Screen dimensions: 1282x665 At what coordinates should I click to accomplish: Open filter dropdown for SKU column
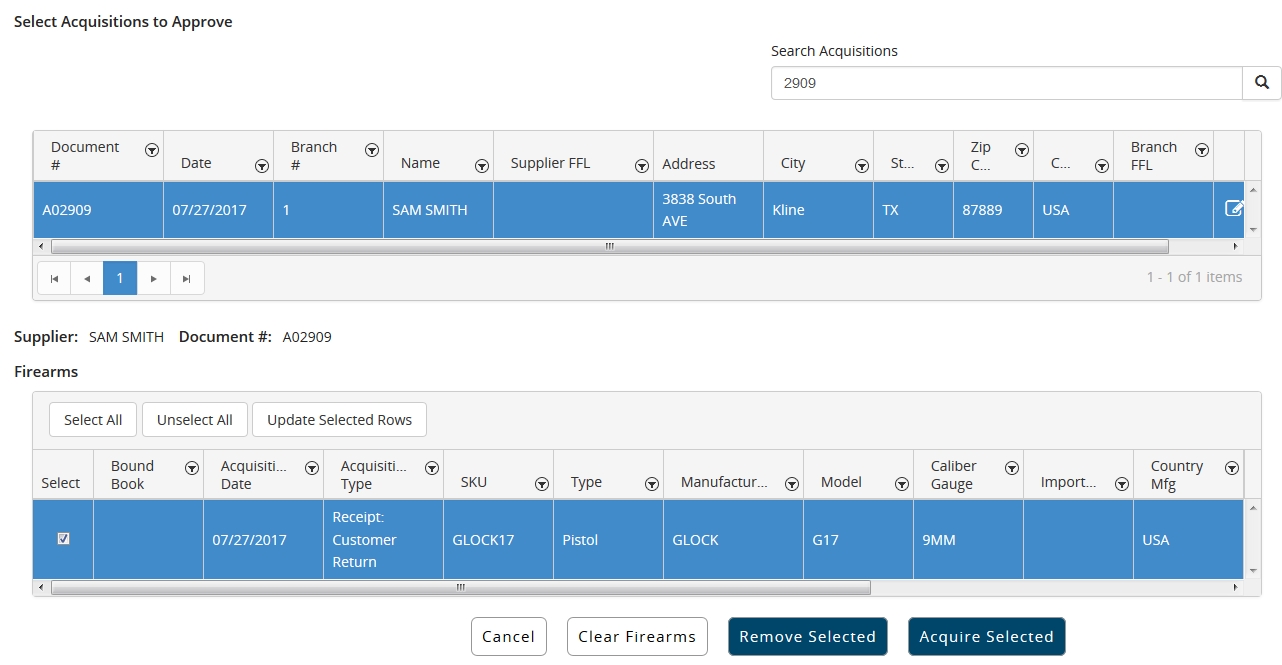[541, 484]
